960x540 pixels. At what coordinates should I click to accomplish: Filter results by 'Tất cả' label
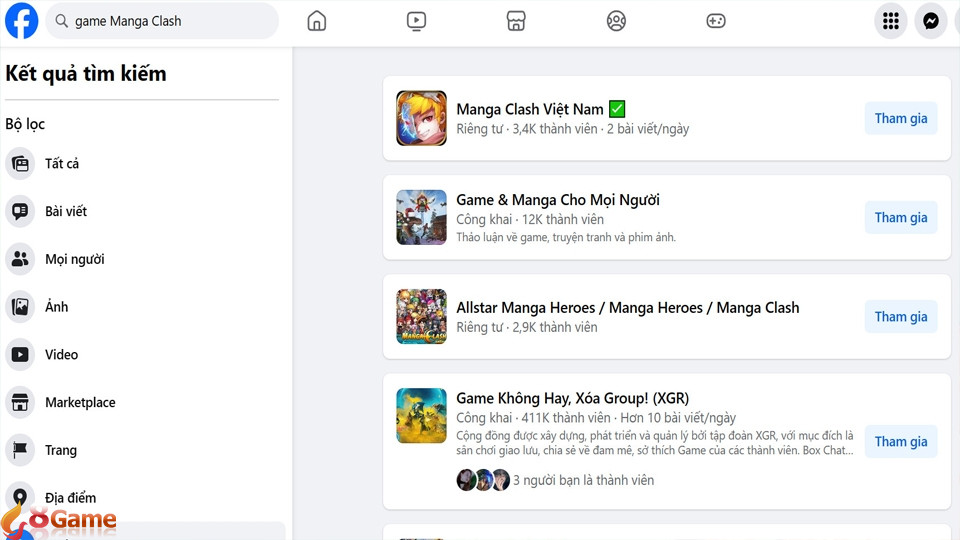[x=62, y=163]
